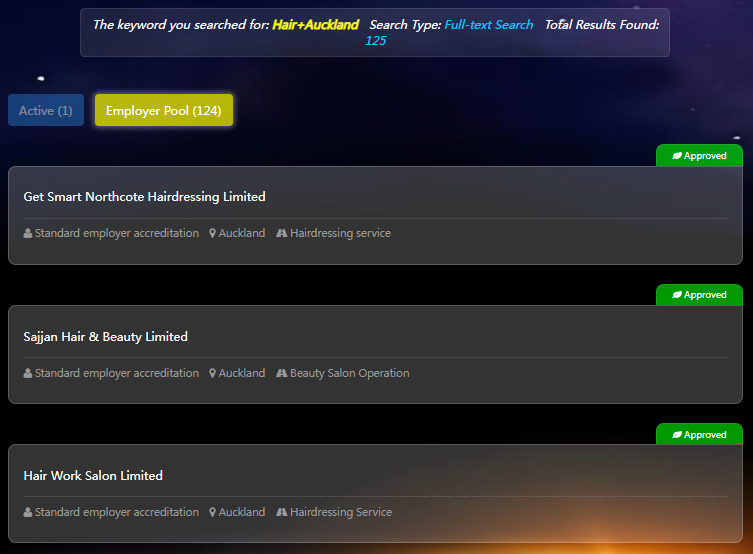753x554 pixels.
Task: Click Approved badge above Sajjan Hair card
Action: [x=699, y=295]
